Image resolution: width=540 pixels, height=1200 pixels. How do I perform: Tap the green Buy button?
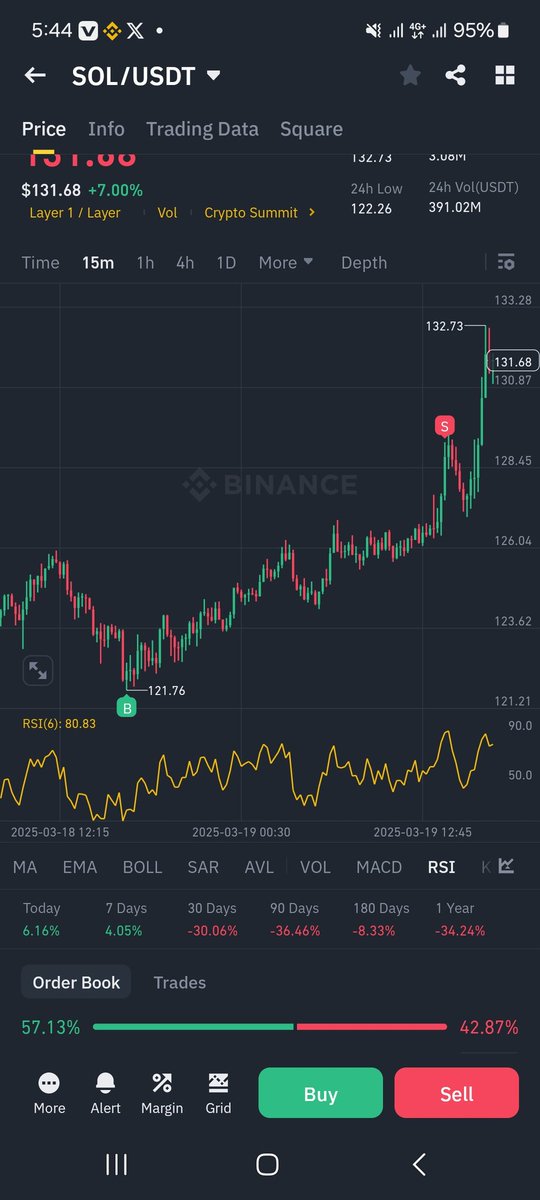(320, 1093)
